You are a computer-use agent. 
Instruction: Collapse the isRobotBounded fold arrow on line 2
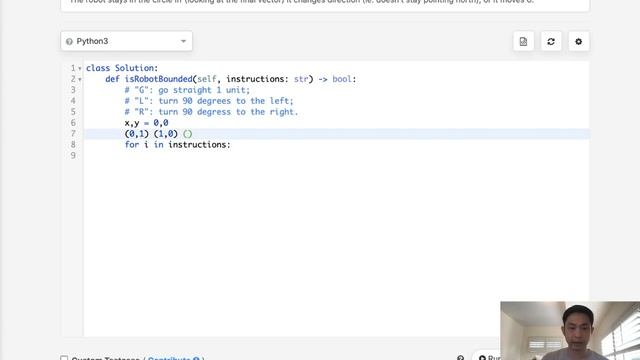(80, 80)
